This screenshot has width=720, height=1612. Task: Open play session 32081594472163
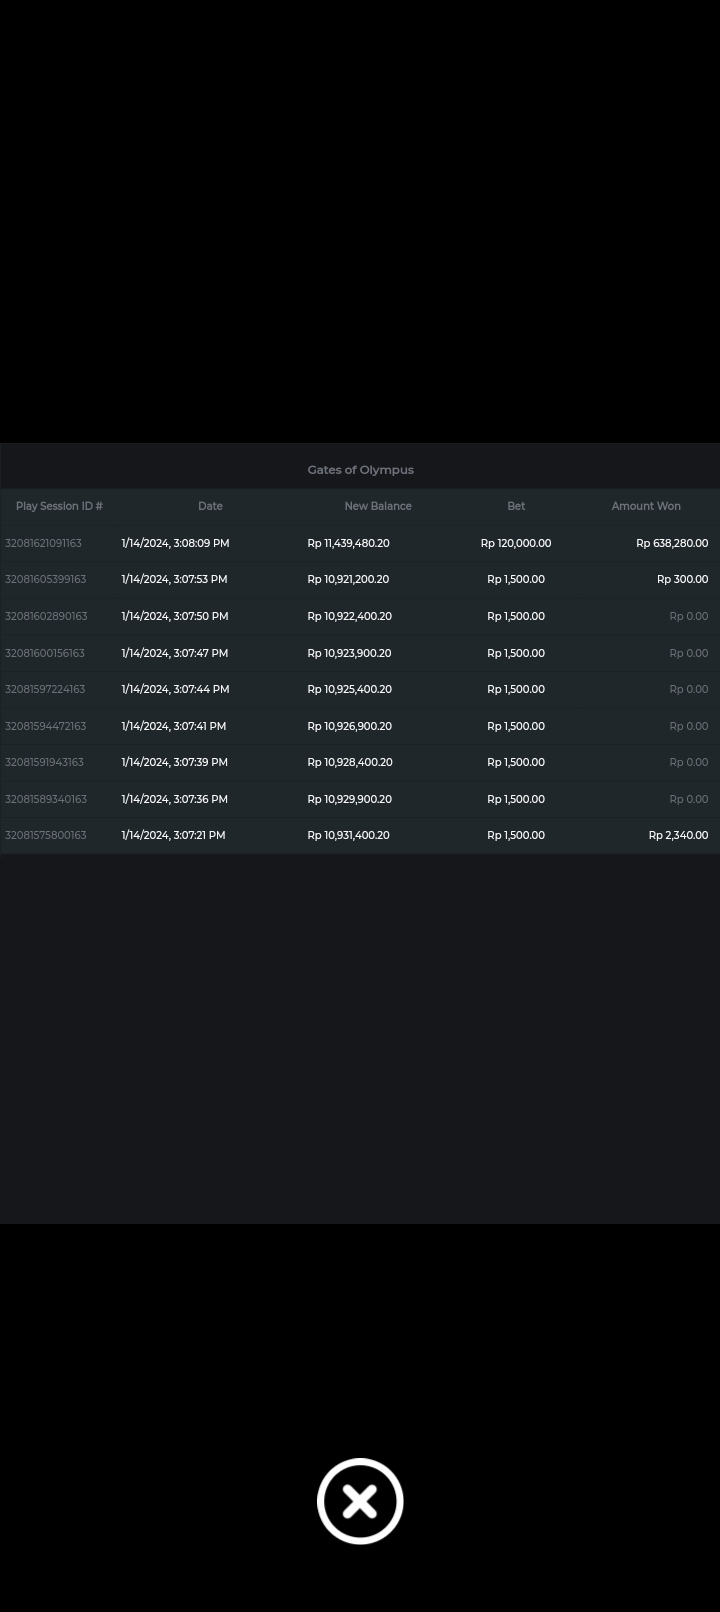click(45, 726)
